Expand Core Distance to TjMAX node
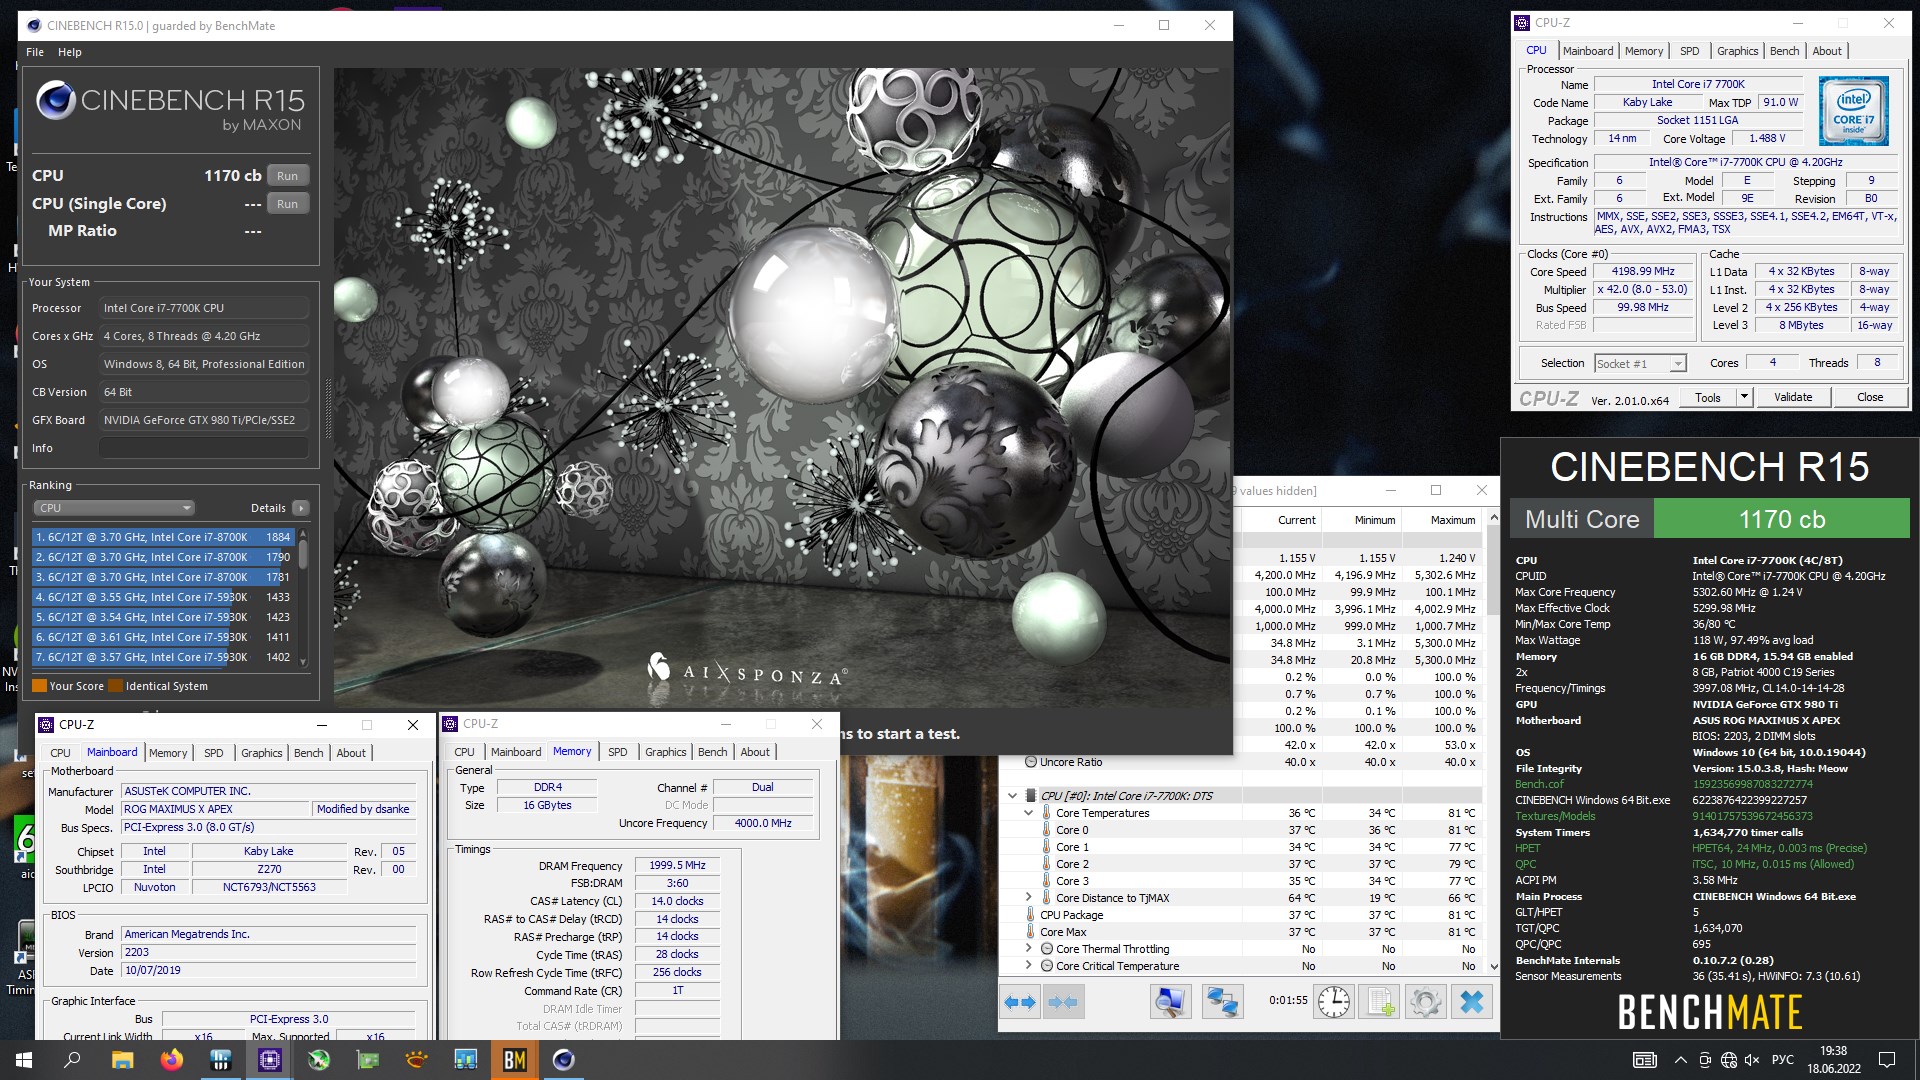The height and width of the screenshot is (1080, 1920). 1028,898
